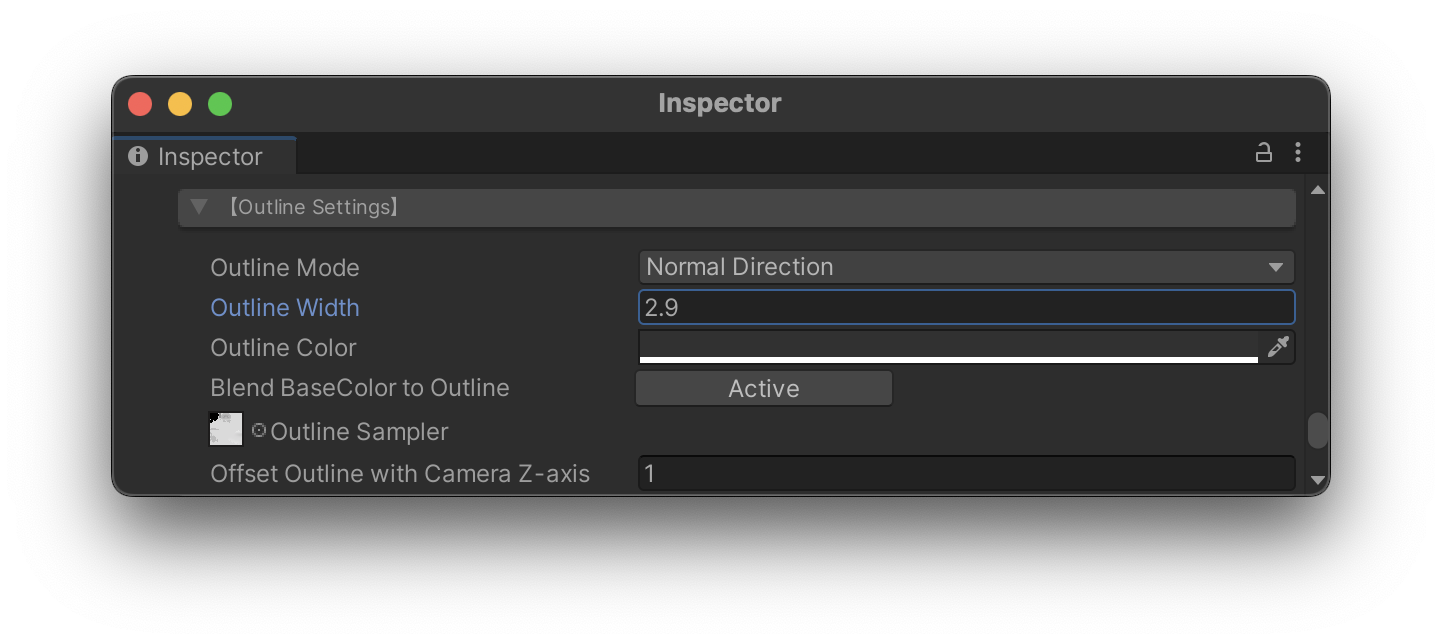This screenshot has width=1442, height=644.
Task: Close the Inspector window
Action: click(x=140, y=104)
